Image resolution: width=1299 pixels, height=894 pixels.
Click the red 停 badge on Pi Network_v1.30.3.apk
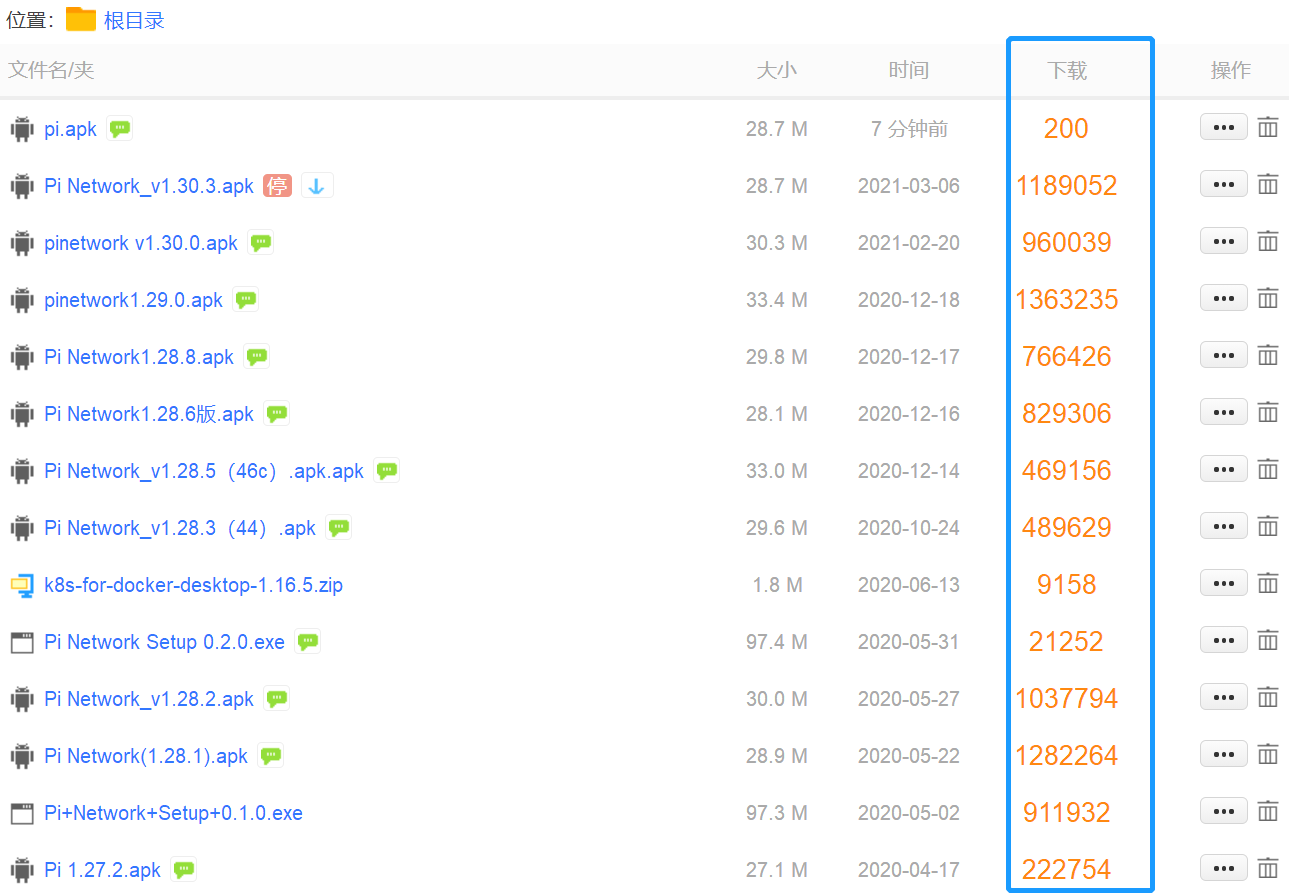coord(277,185)
